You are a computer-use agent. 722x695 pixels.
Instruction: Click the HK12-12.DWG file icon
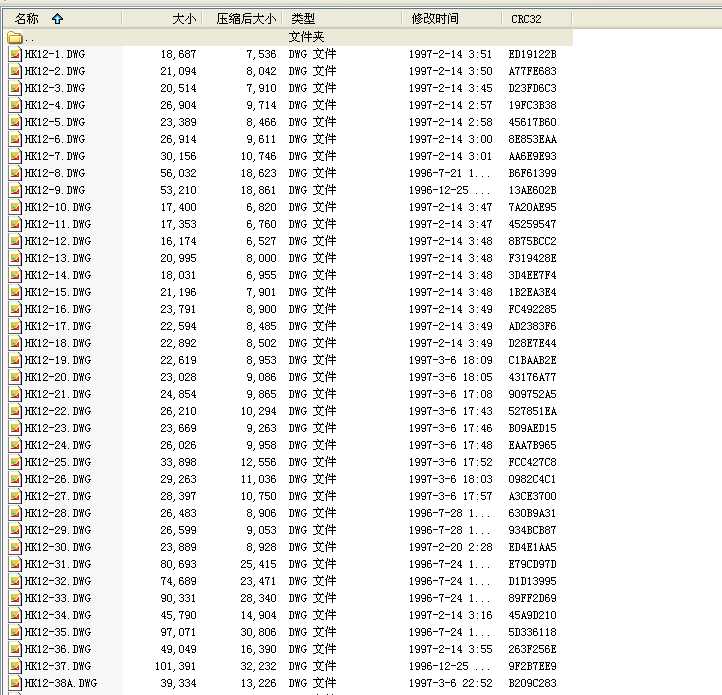pos(15,241)
